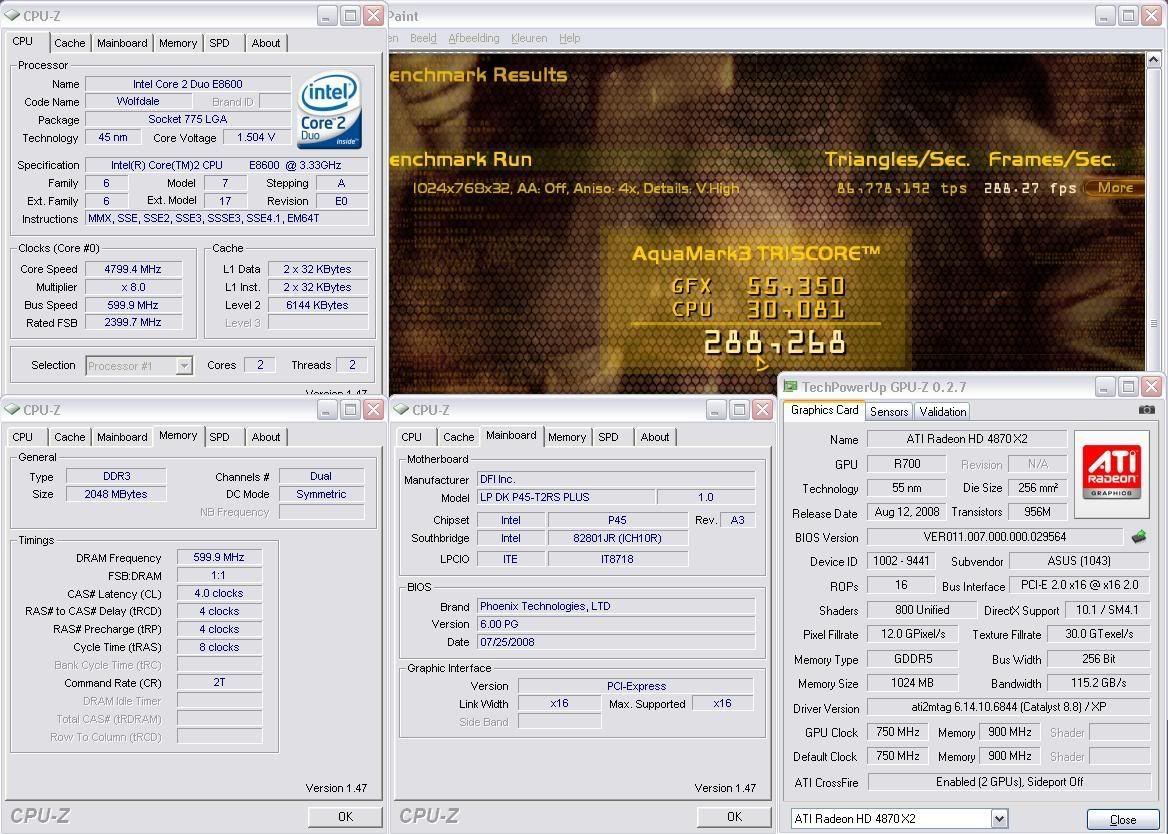Click OK in the CPU-Z Mainboard window
Viewport: 1168px width, 834px height.
734,817
